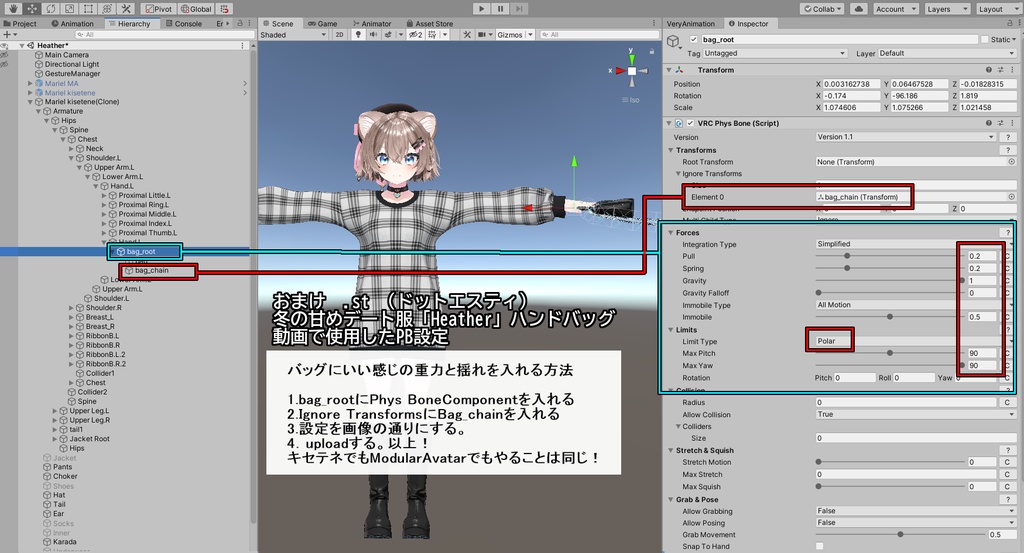Toggle Pivot handle position mode

pyautogui.click(x=159, y=9)
